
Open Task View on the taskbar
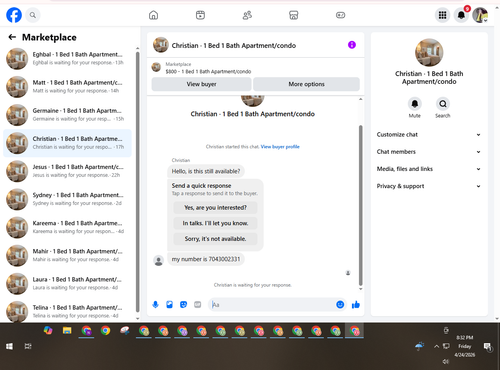pos(28,346)
